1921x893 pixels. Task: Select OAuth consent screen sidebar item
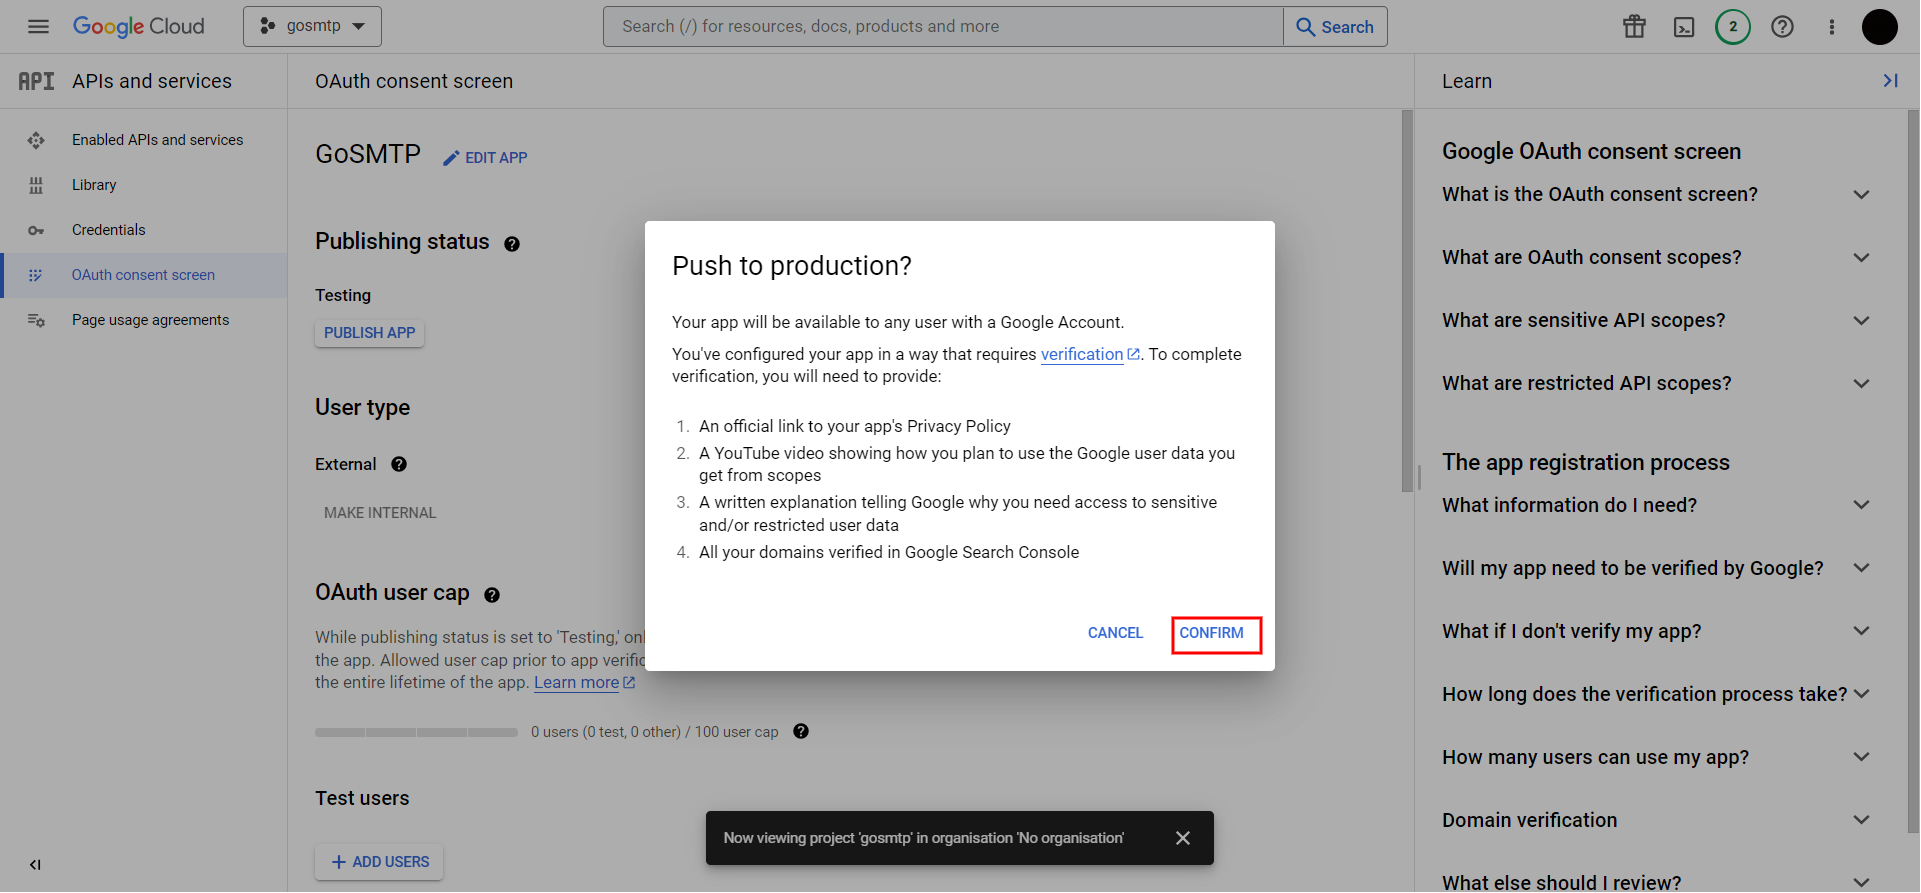143,275
